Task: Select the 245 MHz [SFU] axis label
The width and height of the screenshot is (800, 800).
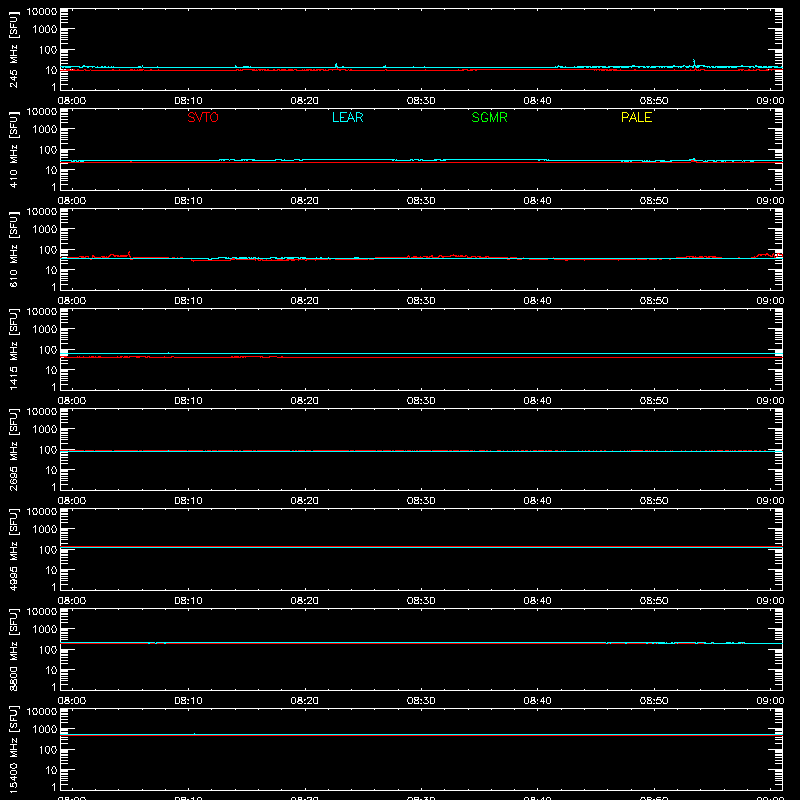Action: pos(13,49)
